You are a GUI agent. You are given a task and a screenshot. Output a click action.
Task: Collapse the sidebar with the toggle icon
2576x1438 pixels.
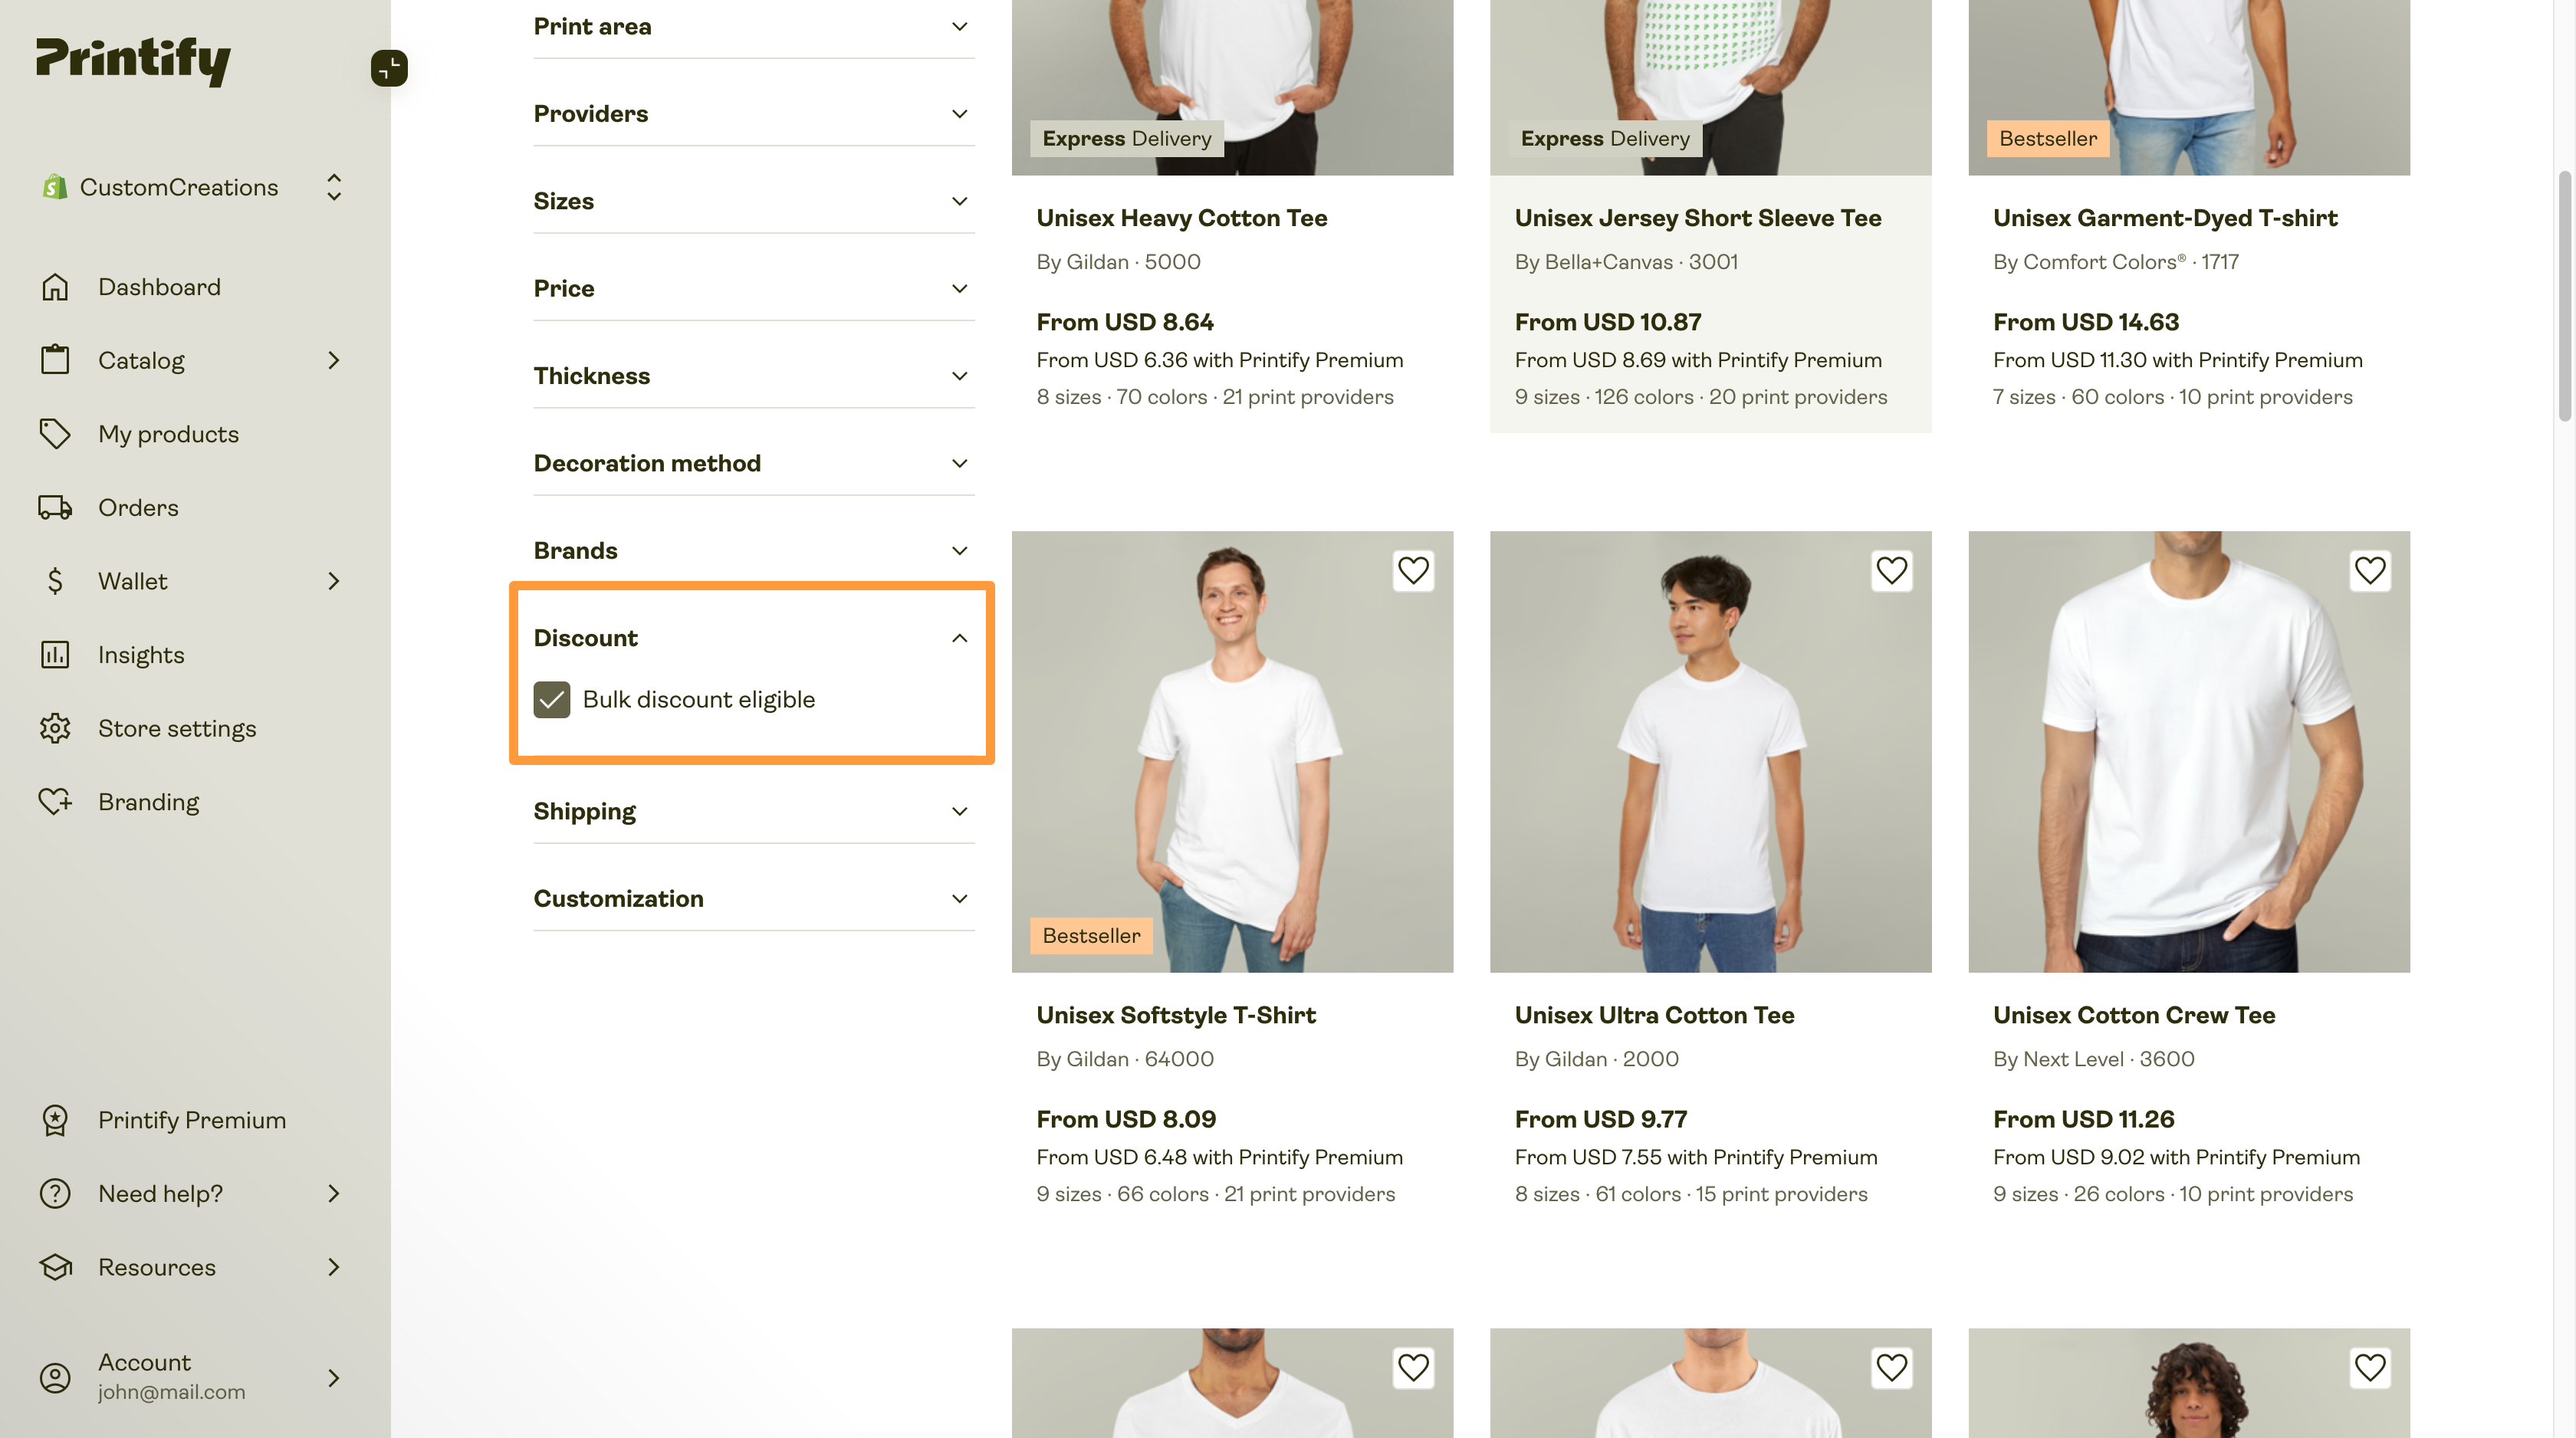389,68
